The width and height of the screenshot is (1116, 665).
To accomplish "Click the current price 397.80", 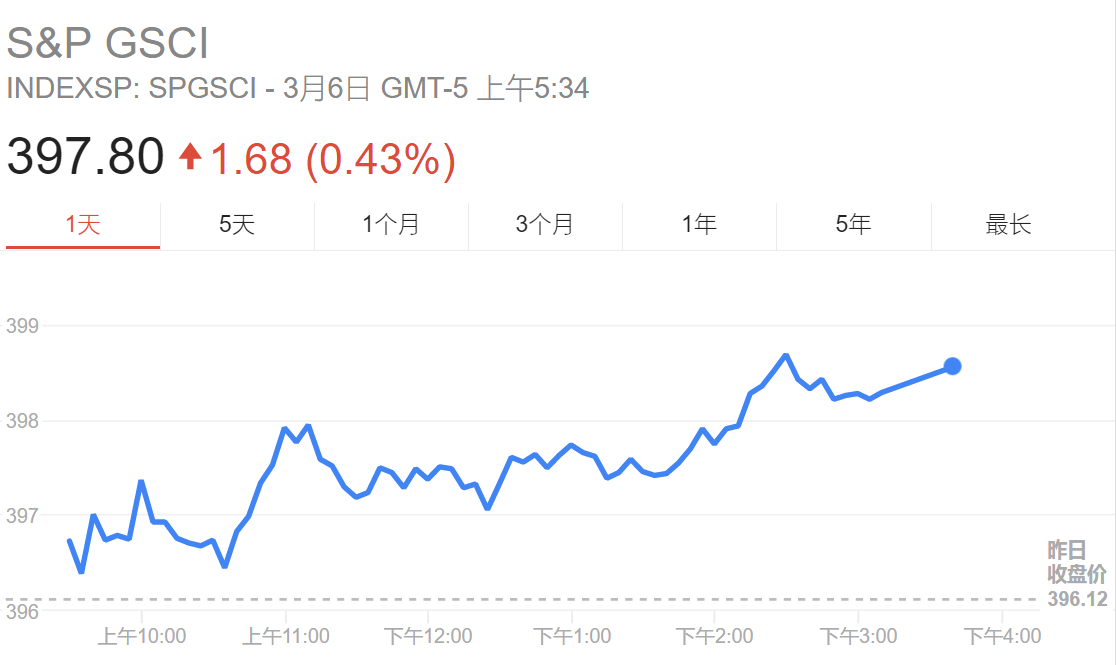I will tap(85, 157).
